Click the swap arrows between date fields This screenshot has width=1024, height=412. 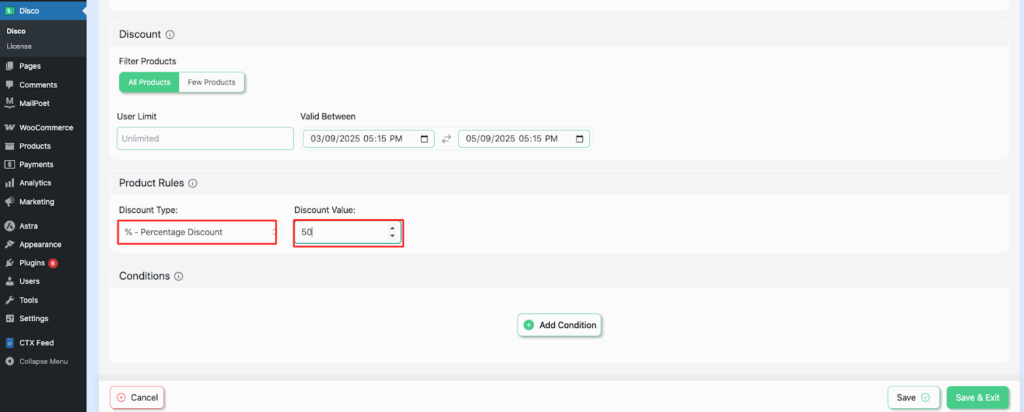447,139
